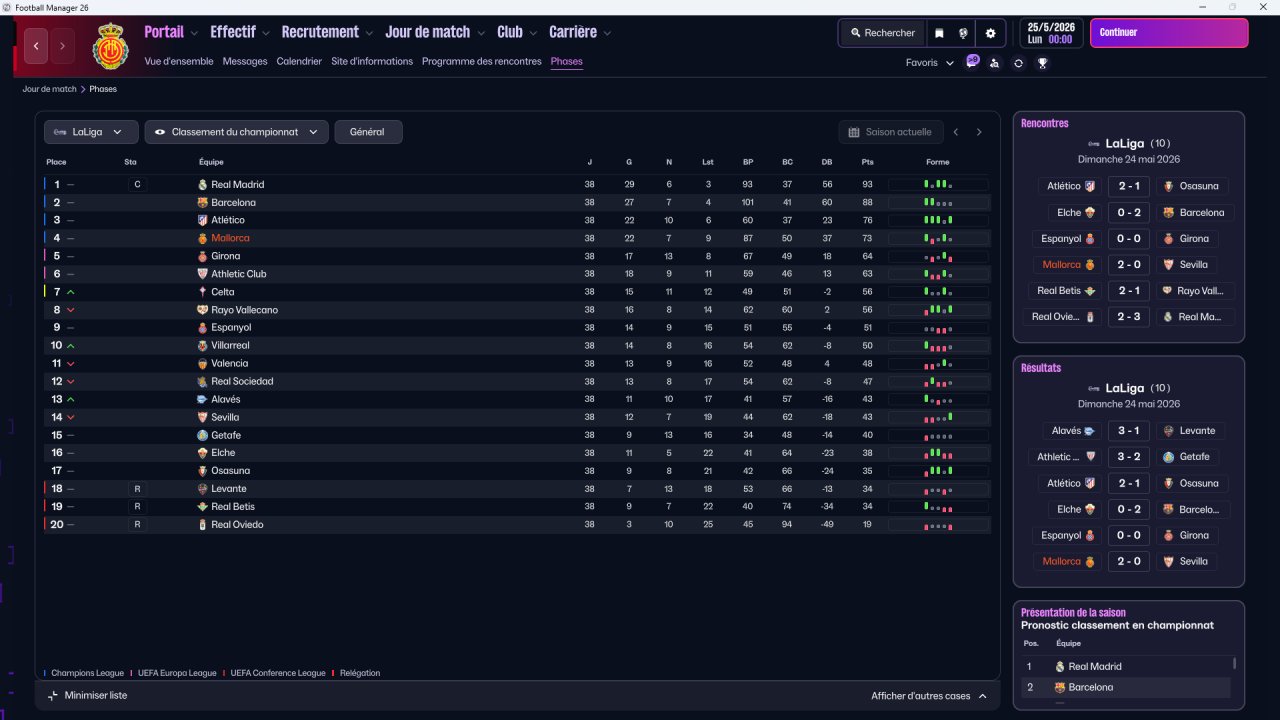Image resolution: width=1280 pixels, height=720 pixels.
Task: Click scrollbar in Présentation de la saison
Action: [x=1235, y=664]
